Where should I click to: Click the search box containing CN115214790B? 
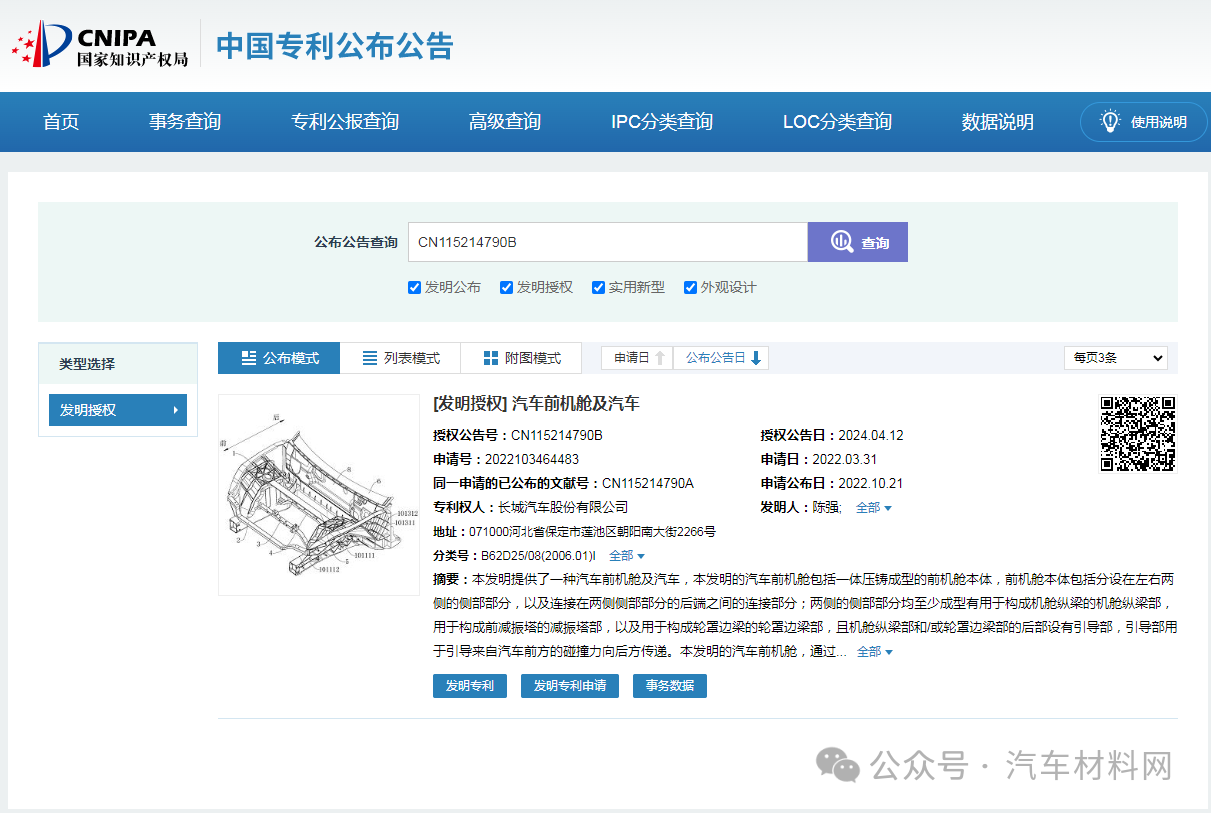tap(607, 242)
